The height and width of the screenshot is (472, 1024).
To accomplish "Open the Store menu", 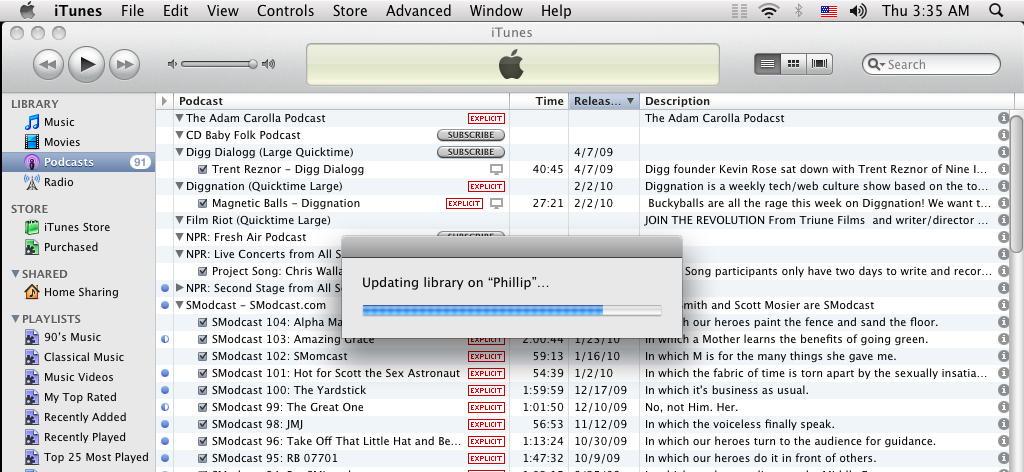I will [349, 10].
